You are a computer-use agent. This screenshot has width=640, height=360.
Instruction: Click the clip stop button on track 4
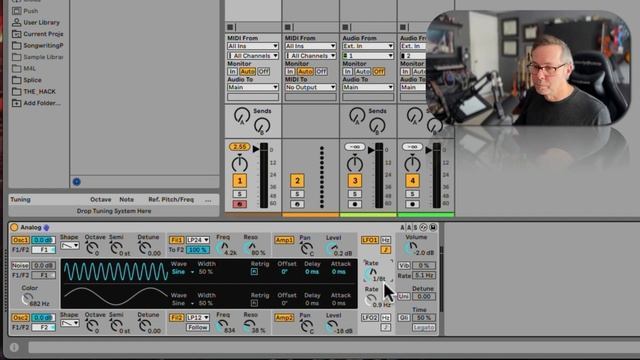click(403, 27)
